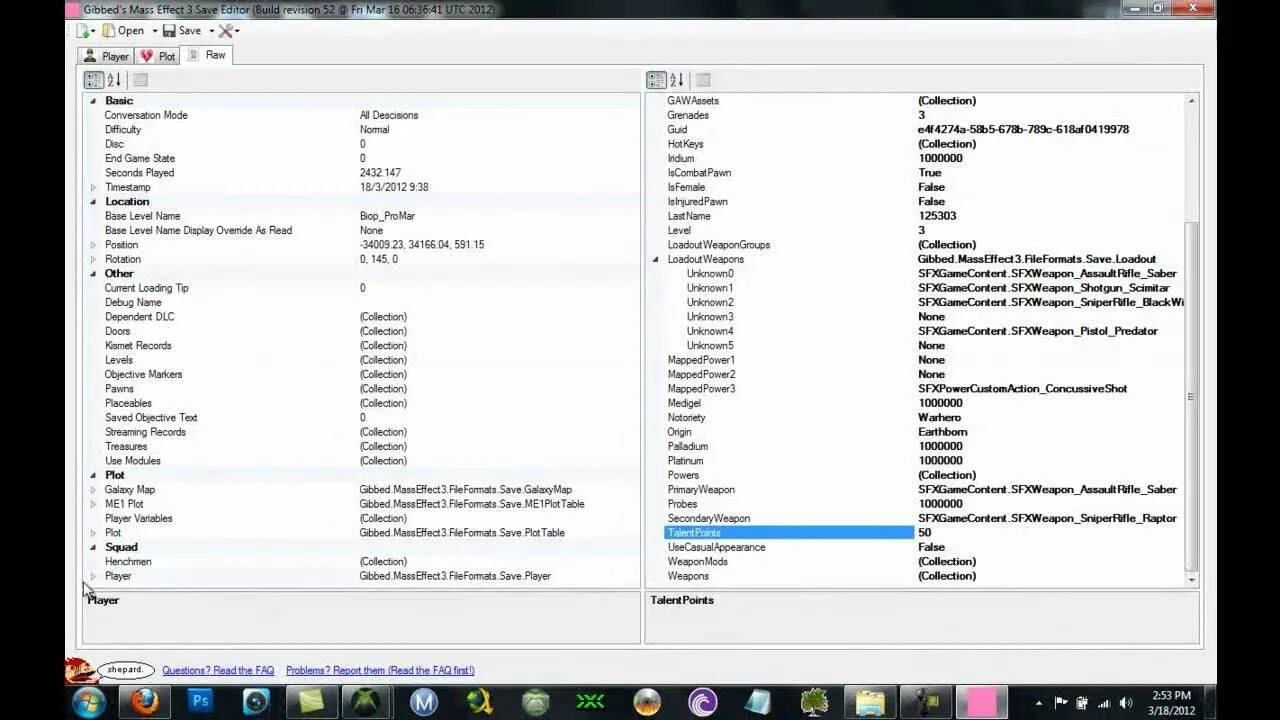This screenshot has width=1280, height=720.
Task: Expand the Timestamp property
Action: (93, 188)
